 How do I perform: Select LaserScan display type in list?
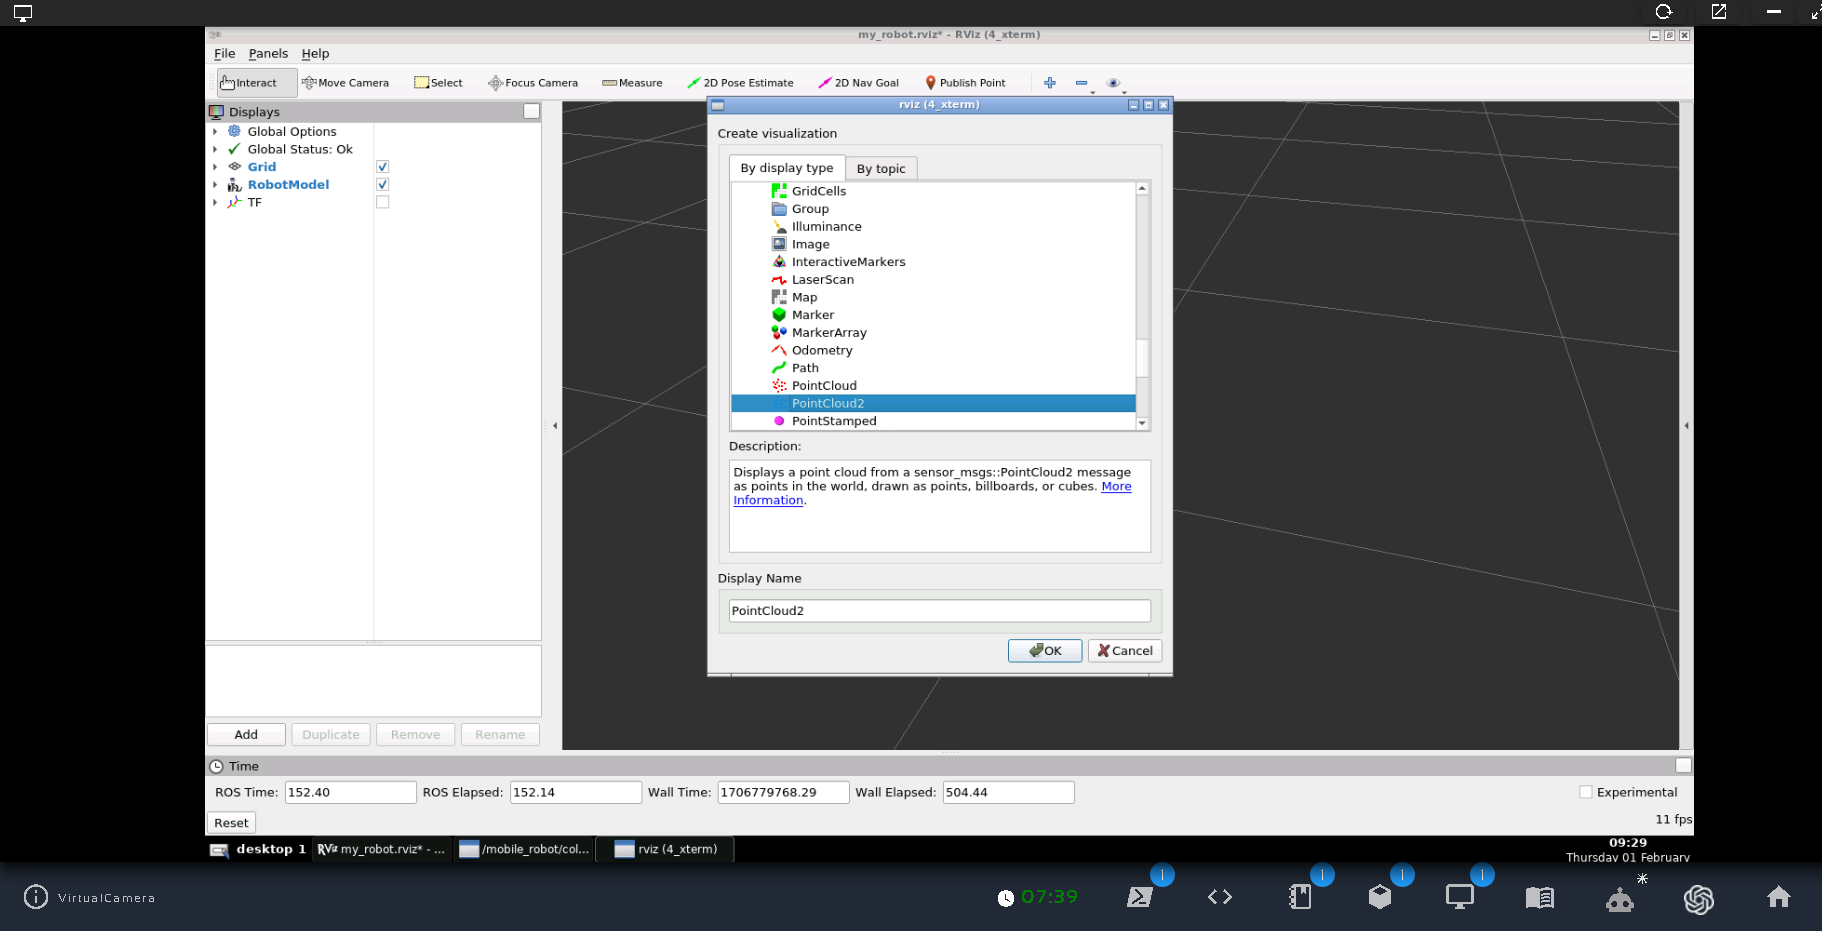(x=822, y=280)
